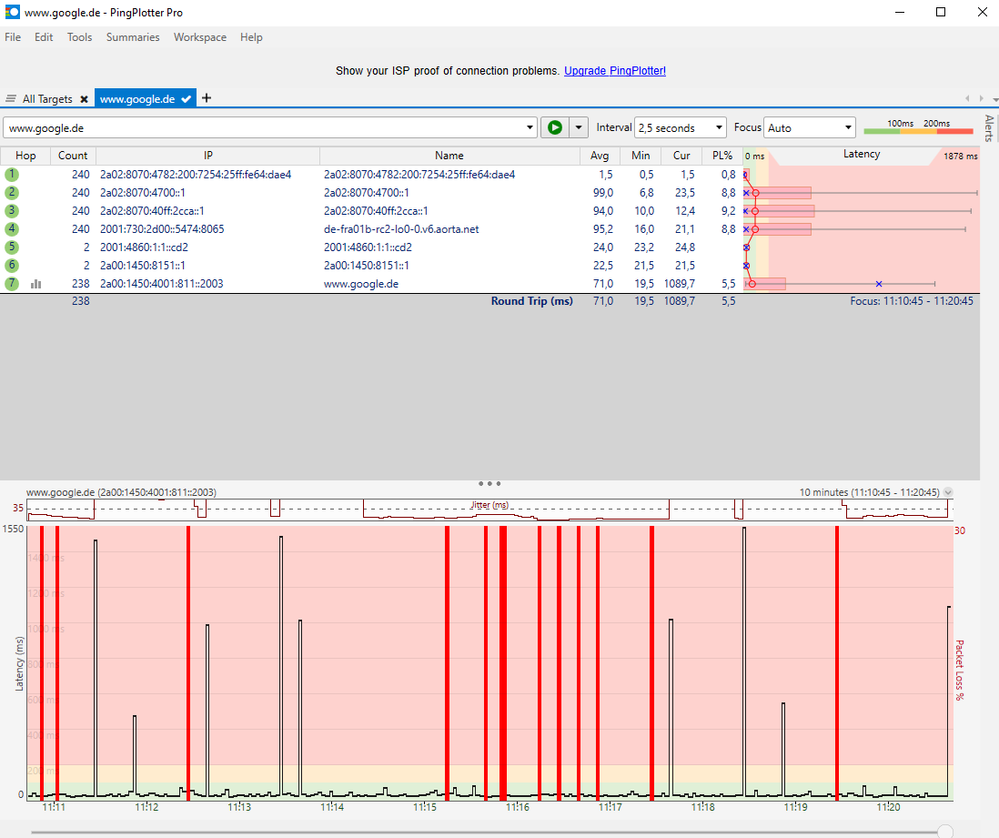
Task: Open the dropdown arrow beside the play button
Action: pos(578,127)
